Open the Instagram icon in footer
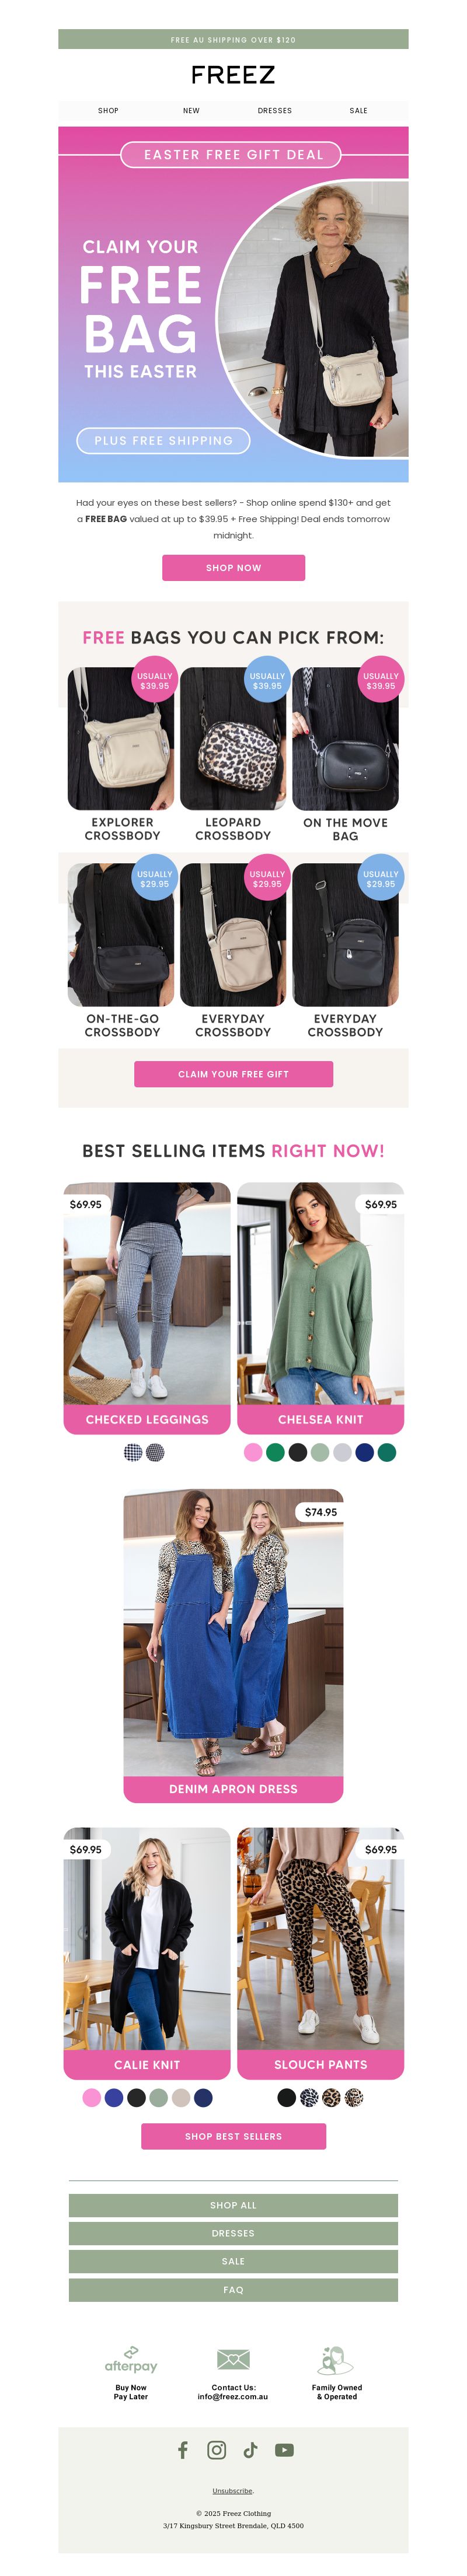467x2576 pixels. click(216, 2449)
